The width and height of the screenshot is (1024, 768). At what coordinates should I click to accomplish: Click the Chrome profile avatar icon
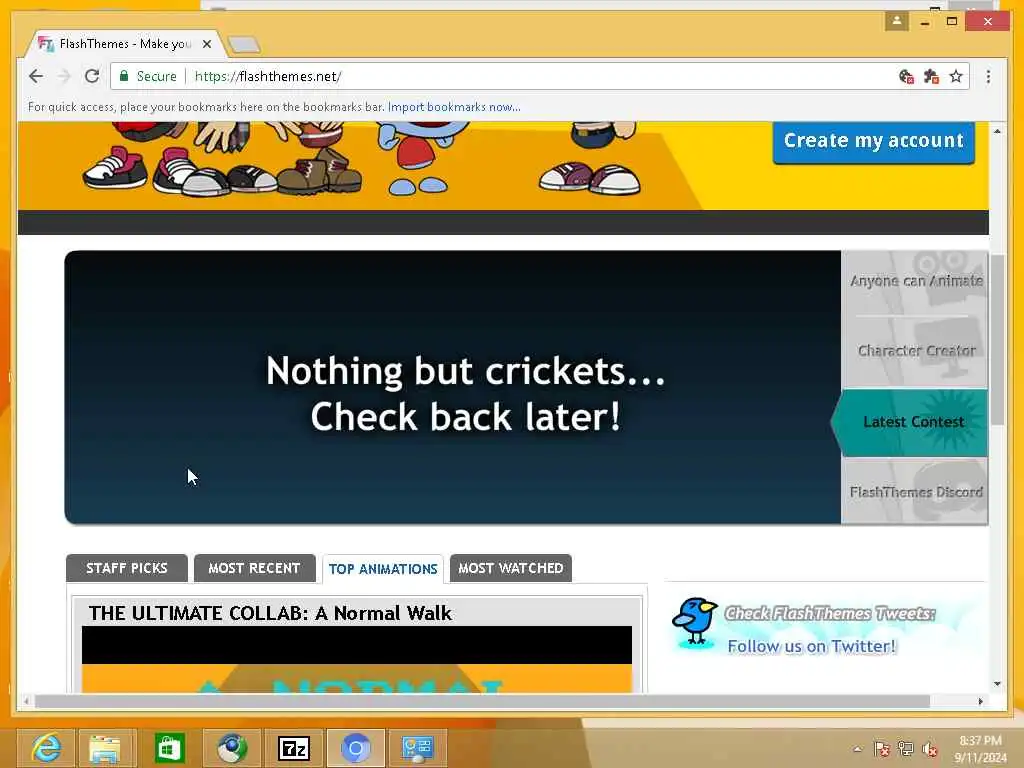tap(897, 21)
